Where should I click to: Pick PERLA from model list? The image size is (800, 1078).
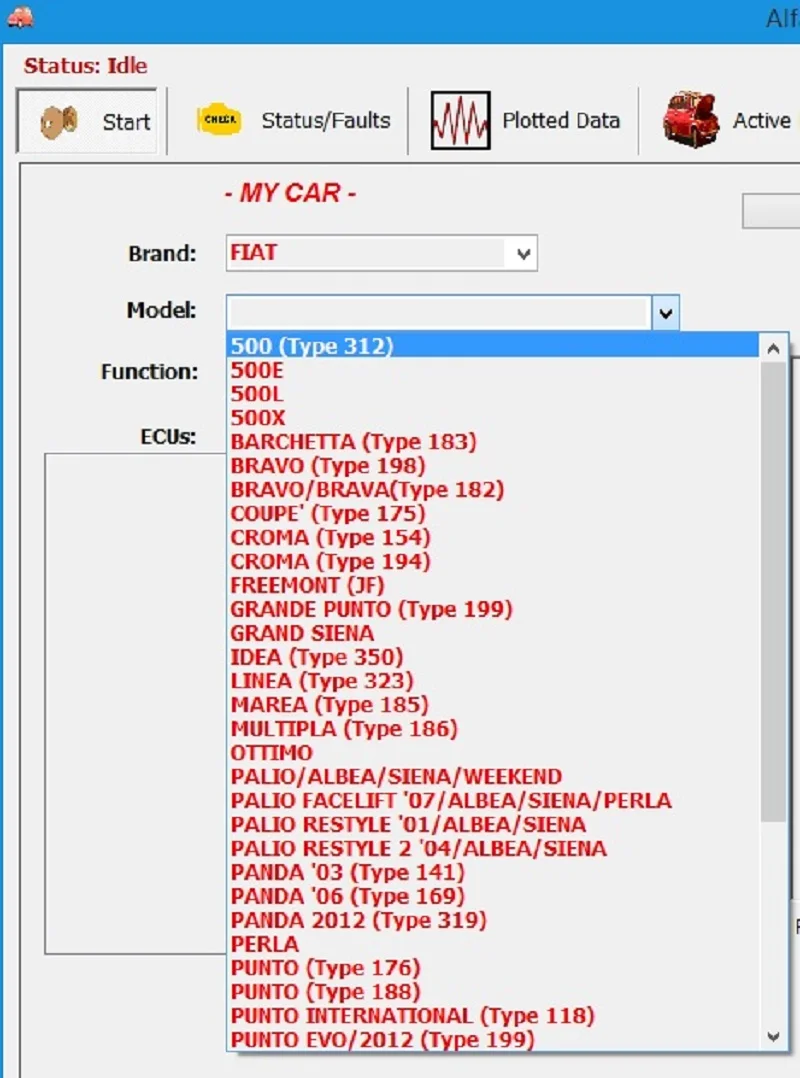point(492,944)
